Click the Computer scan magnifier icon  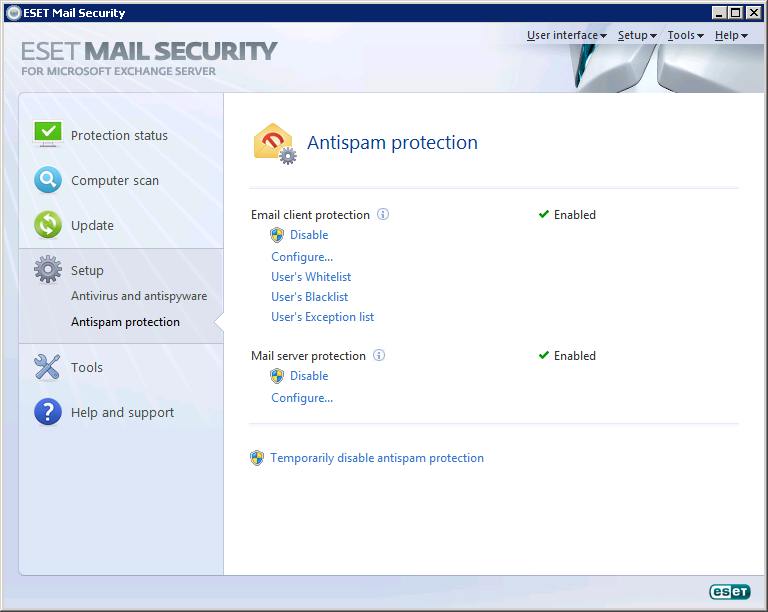(48, 180)
